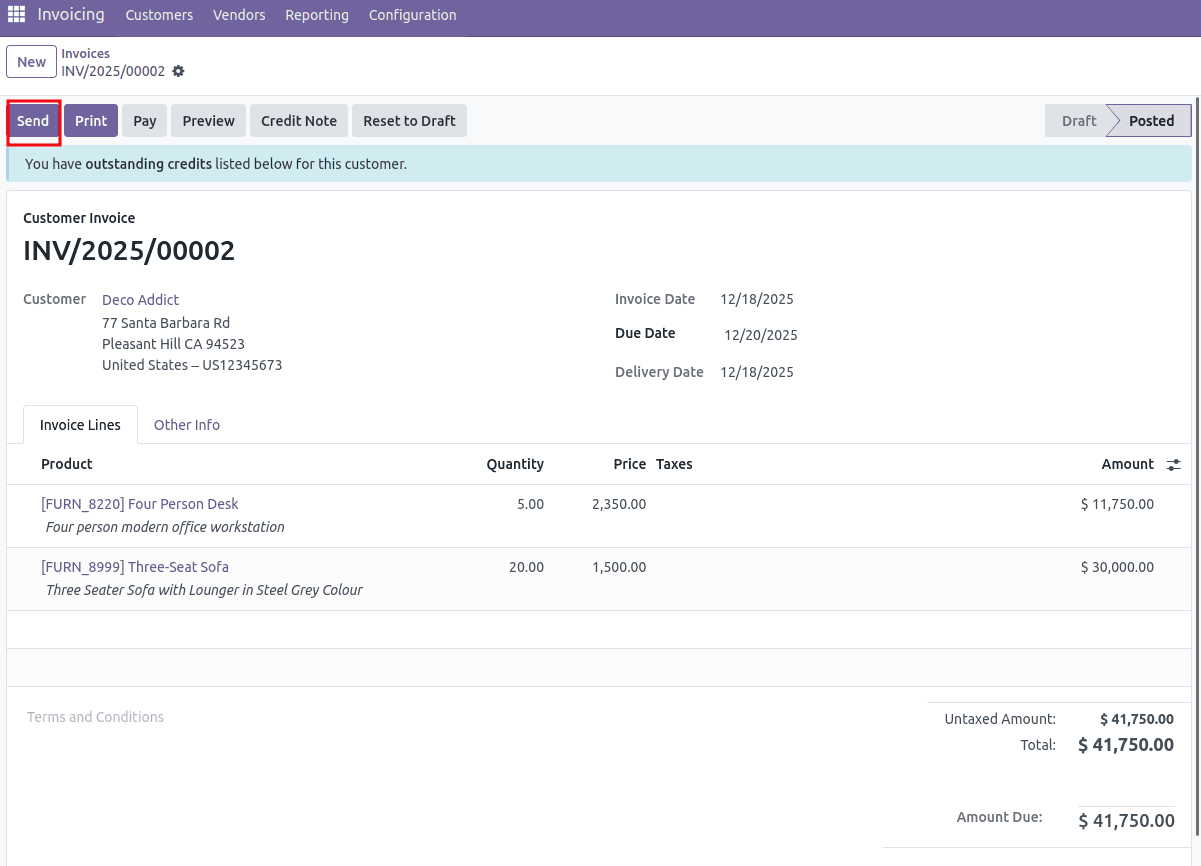Click Preview to view the invoice

[208, 120]
